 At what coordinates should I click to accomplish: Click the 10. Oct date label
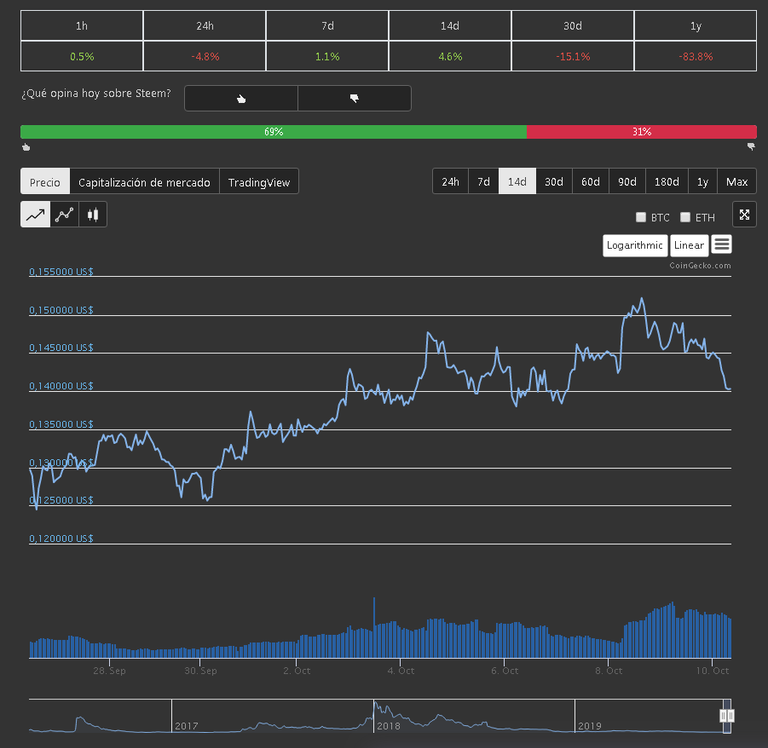712,671
